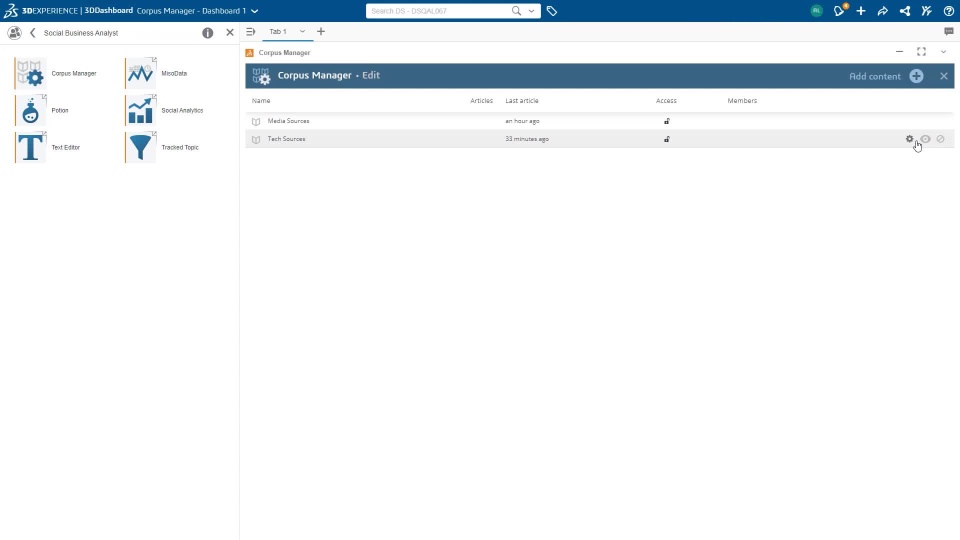The image size is (960, 540).
Task: Click the lock icon for Tech Sources
Action: point(667,139)
